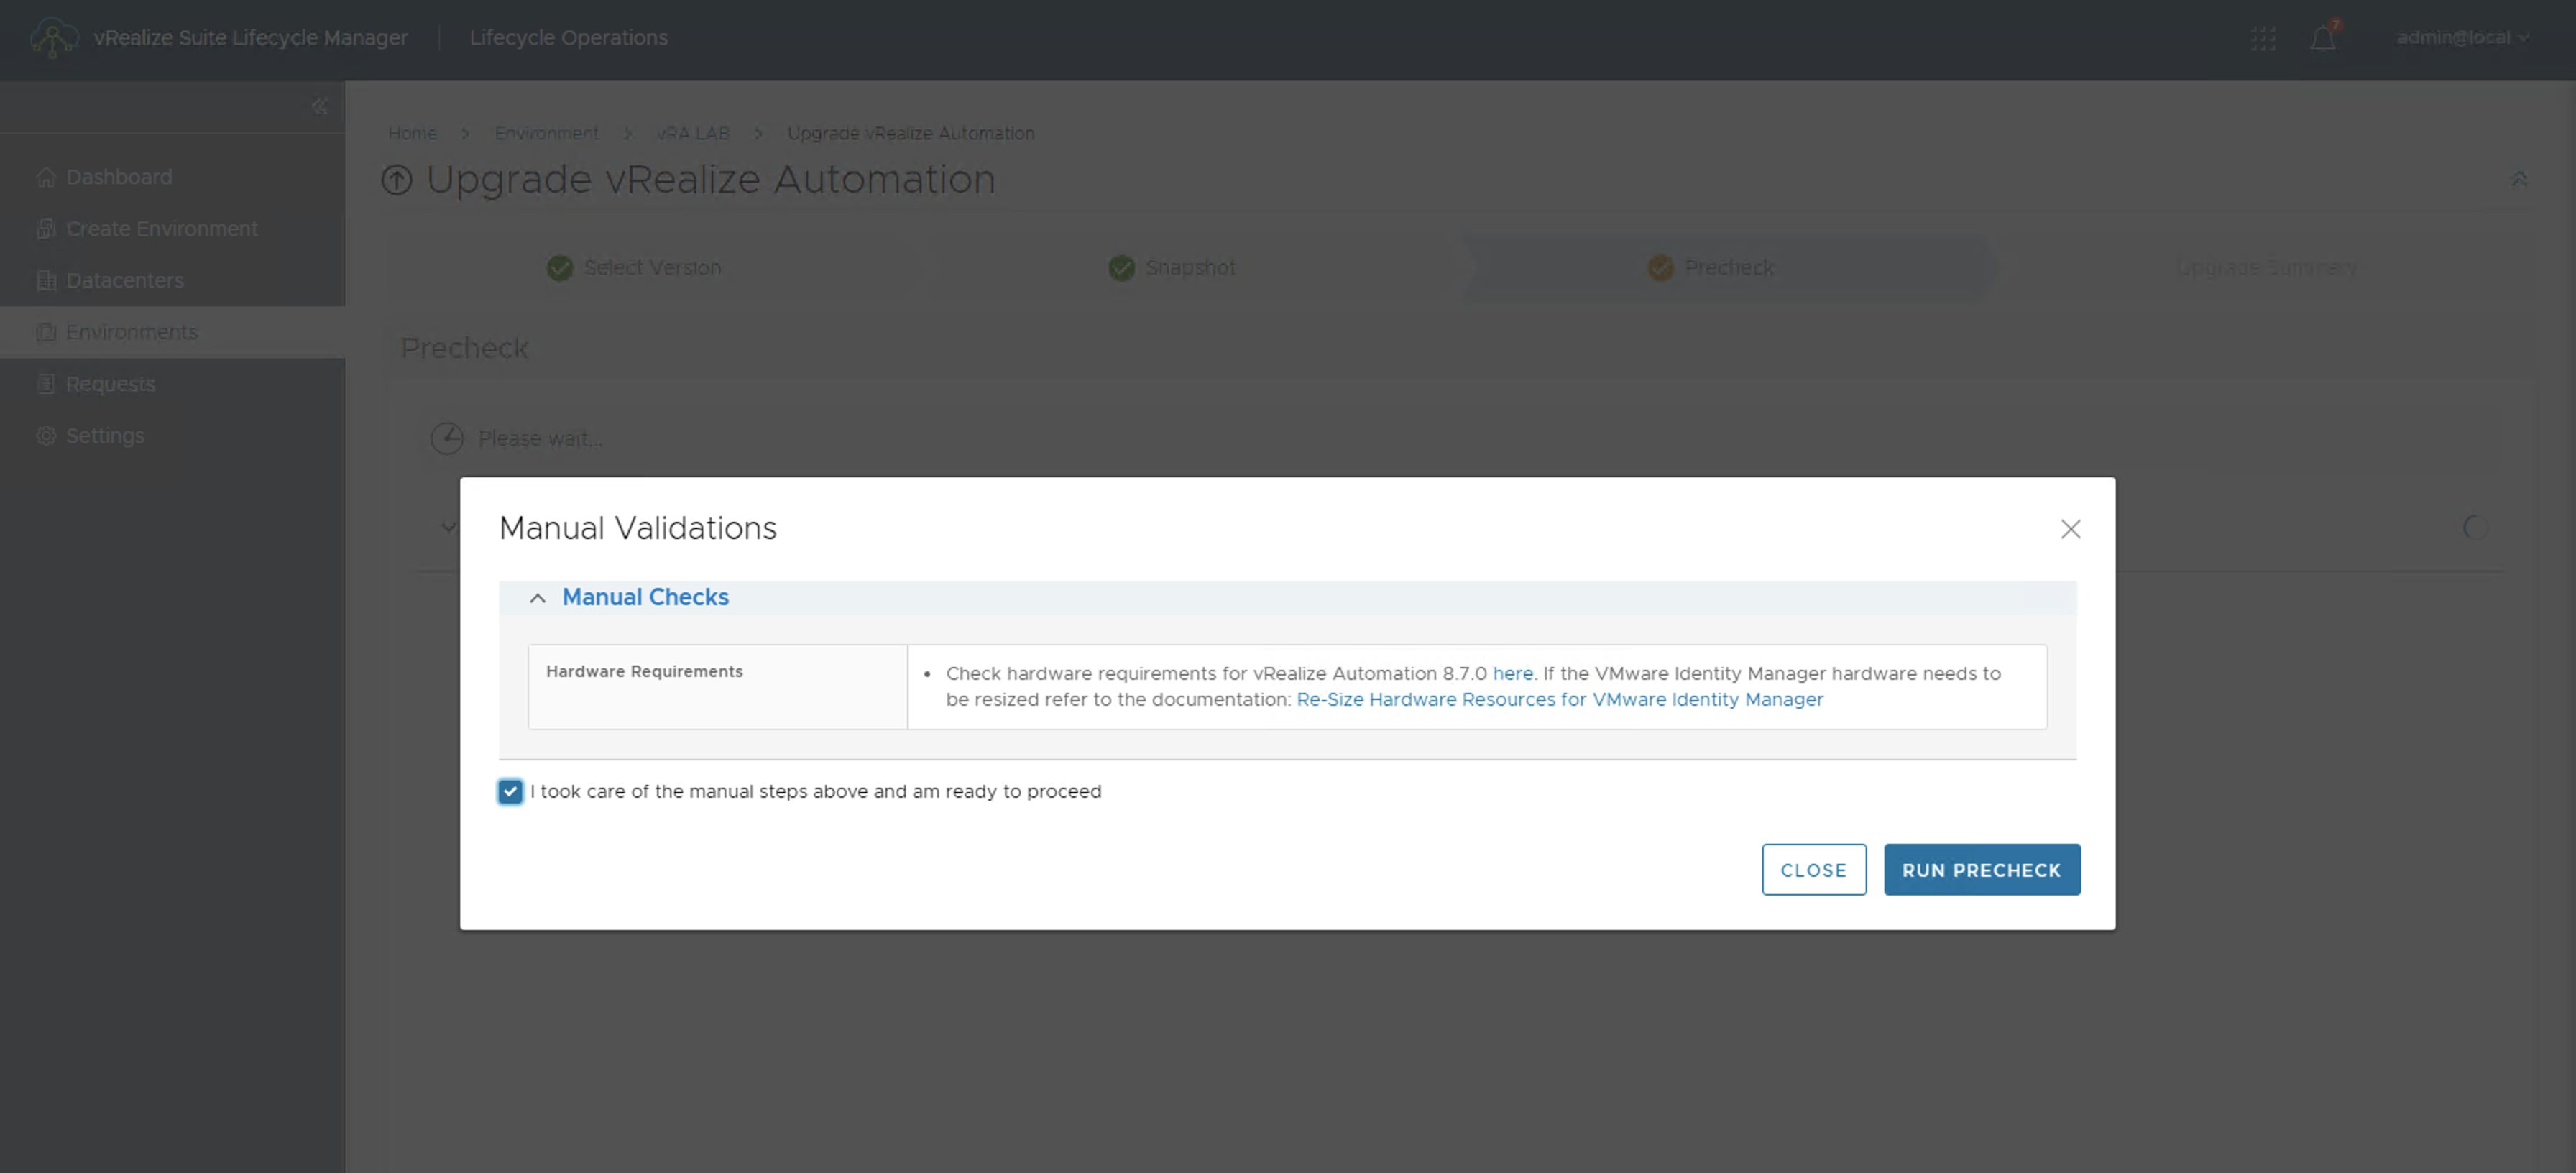Close the Manual Validations dialog with X

[2070, 529]
